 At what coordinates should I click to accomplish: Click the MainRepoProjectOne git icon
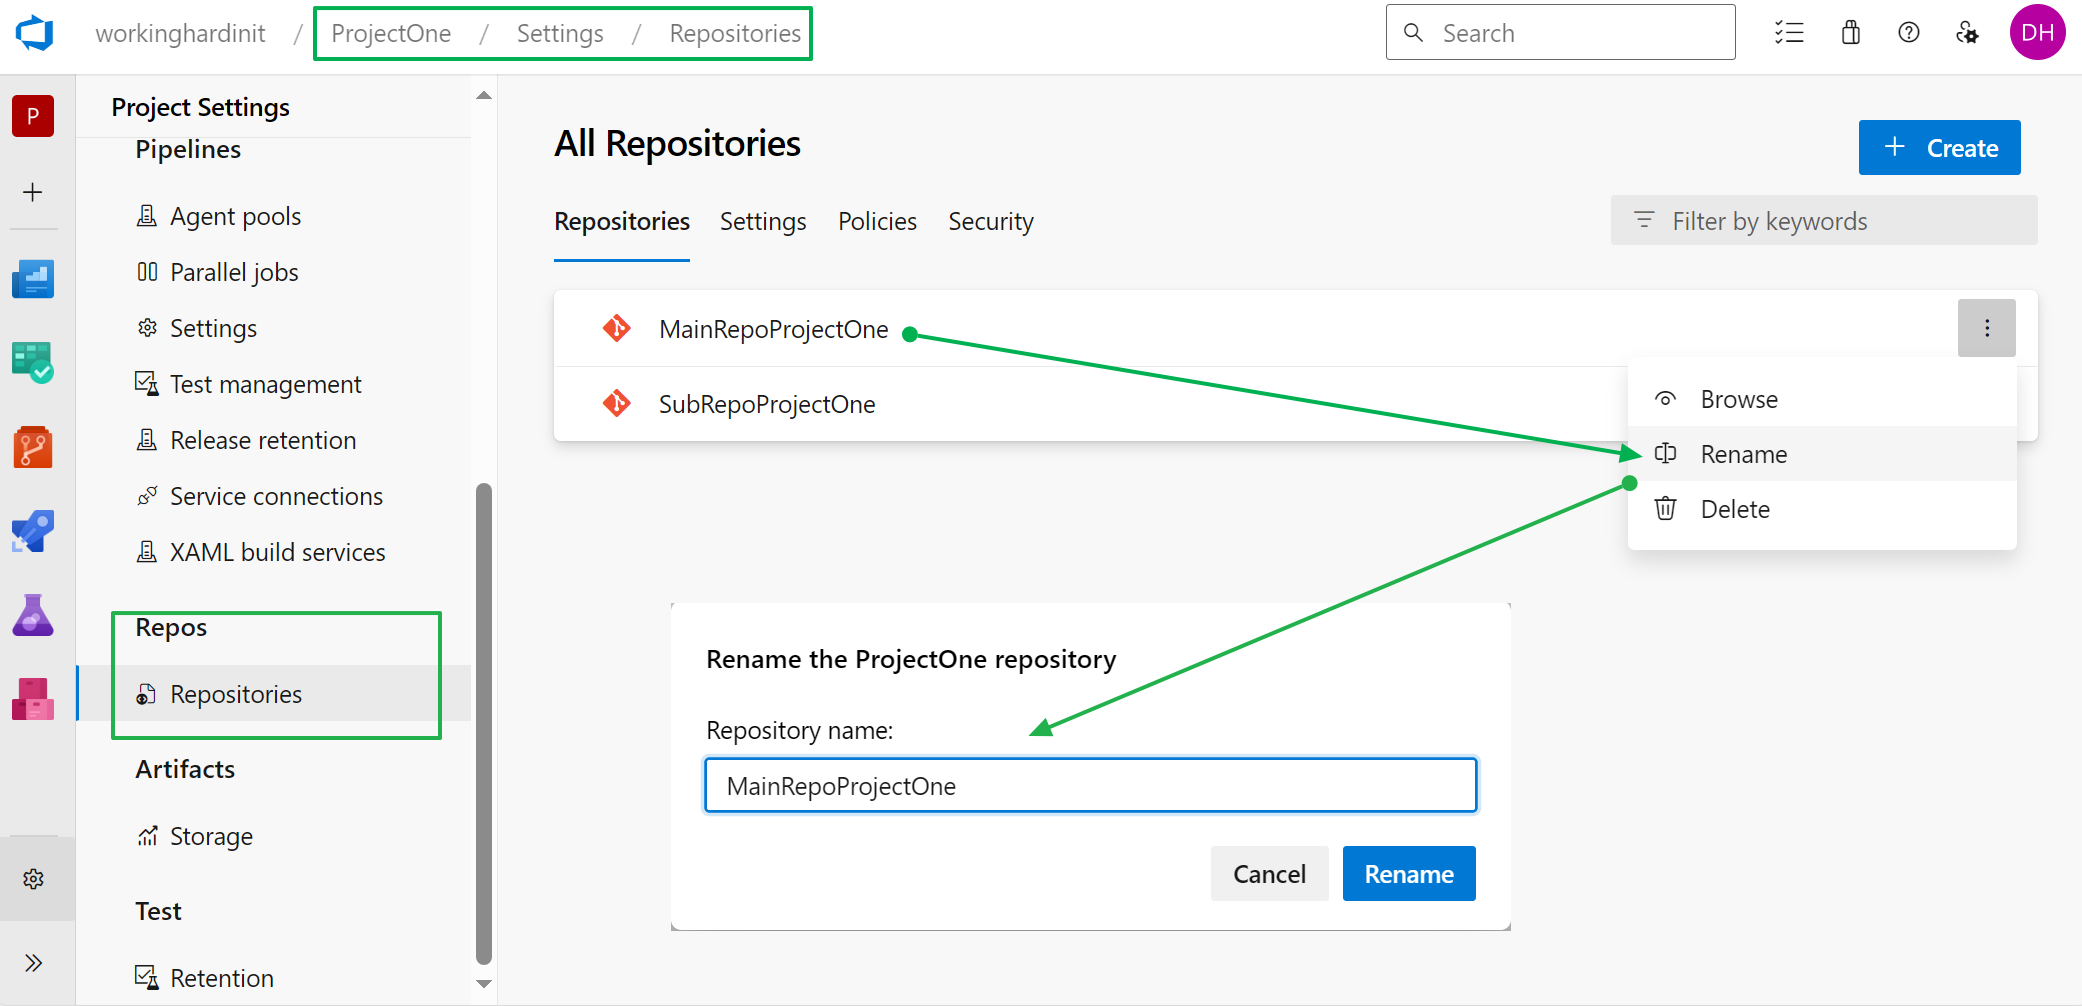pyautogui.click(x=617, y=328)
